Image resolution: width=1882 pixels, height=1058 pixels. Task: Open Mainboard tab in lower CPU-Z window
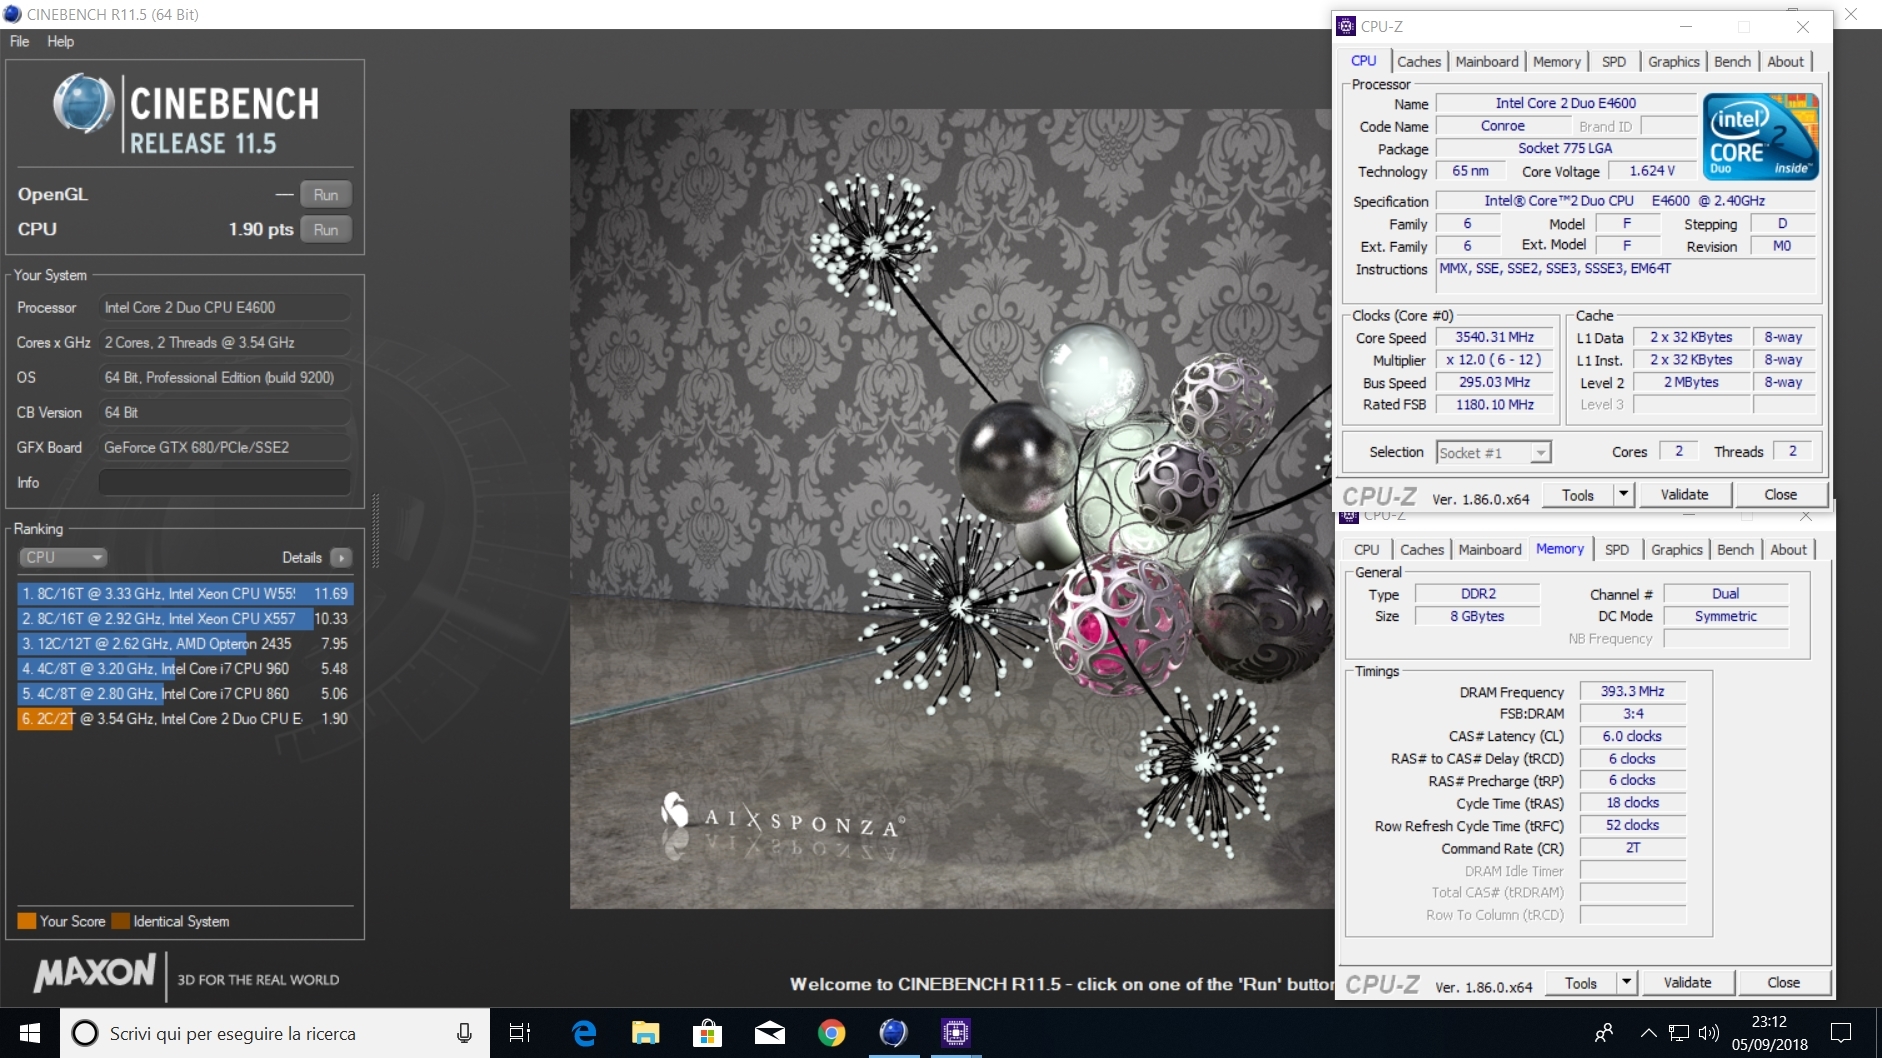click(1490, 550)
